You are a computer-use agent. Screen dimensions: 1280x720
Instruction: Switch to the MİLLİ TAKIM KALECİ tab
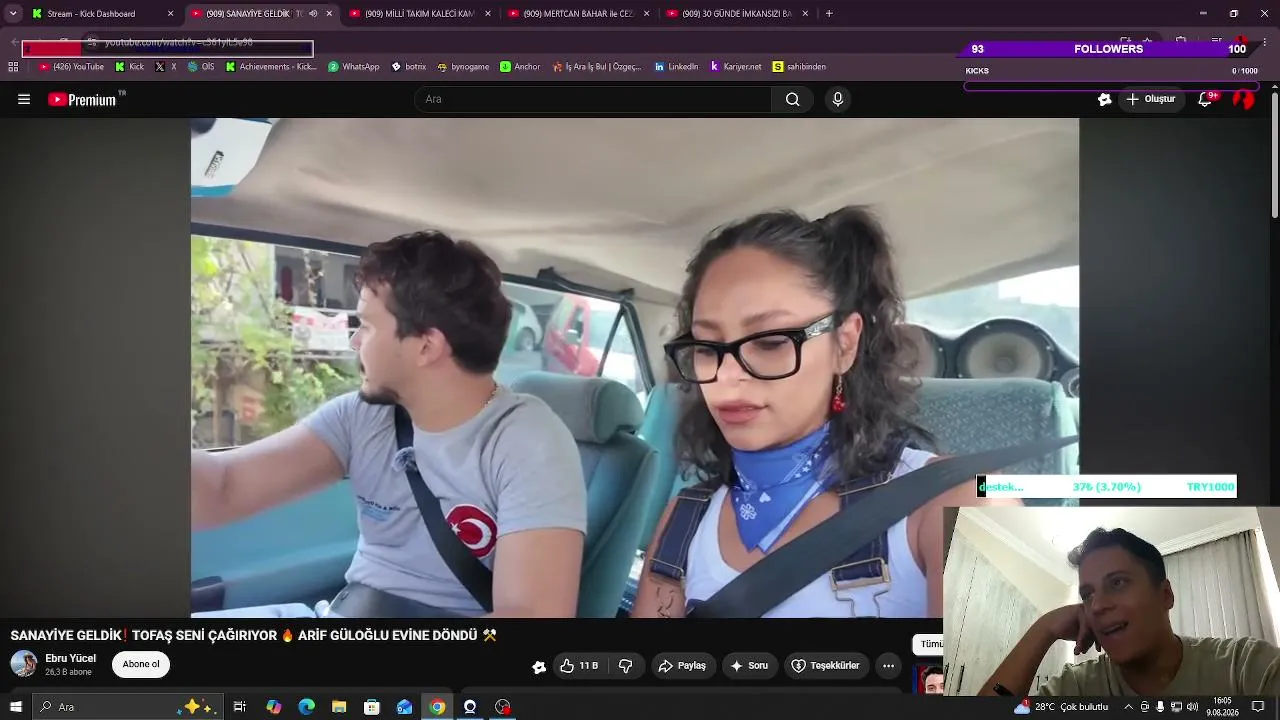[418, 14]
